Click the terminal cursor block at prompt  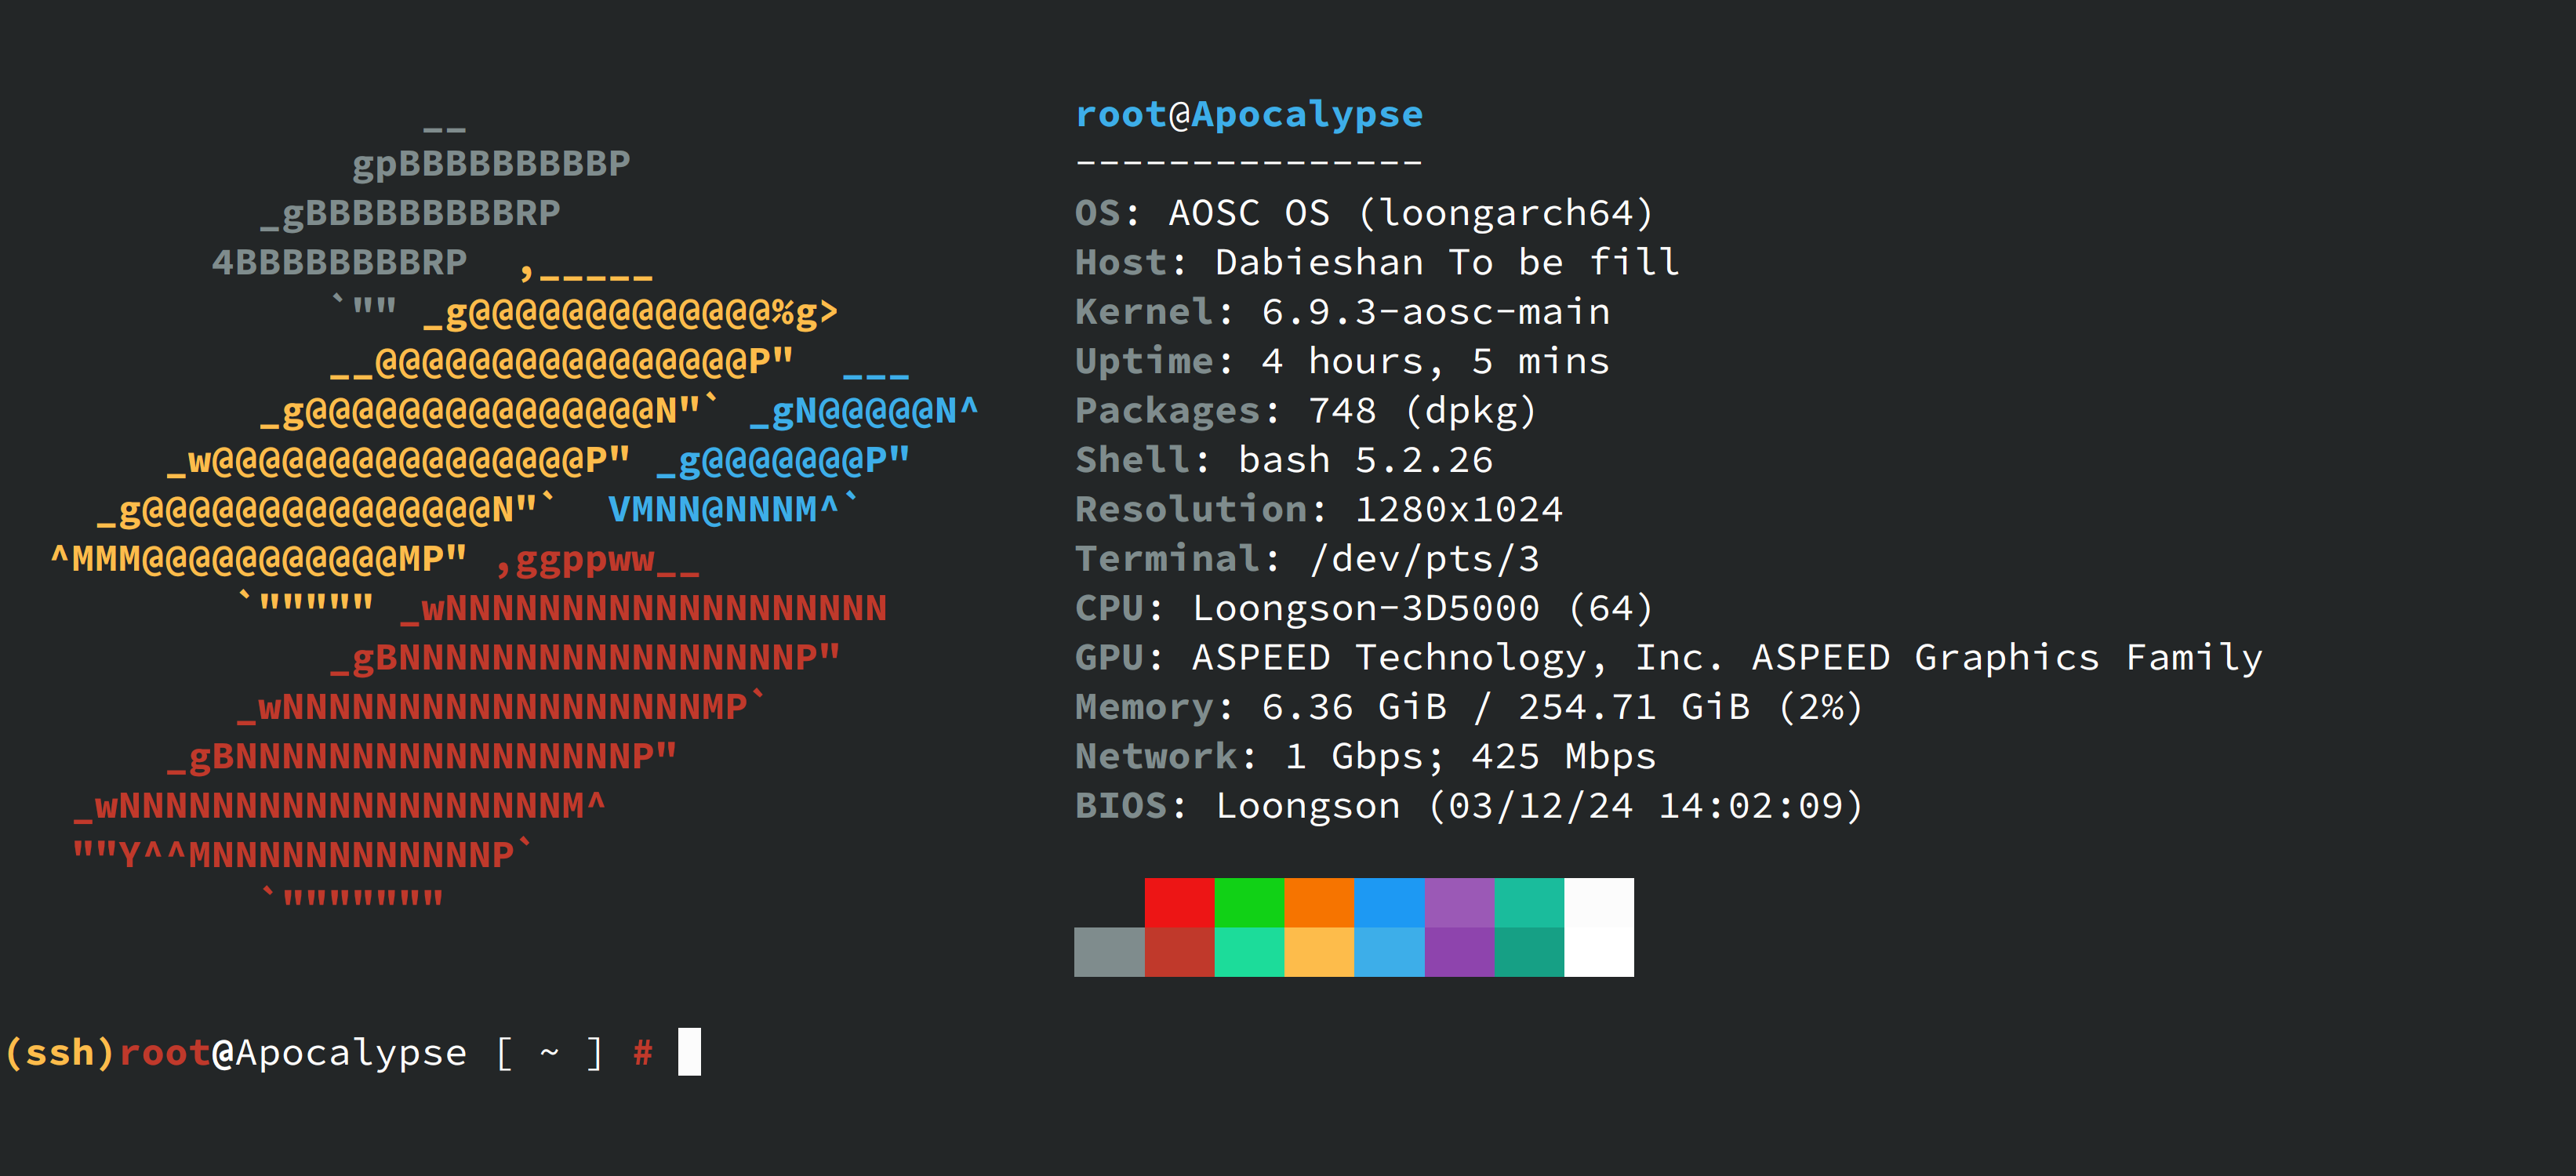[x=689, y=1052]
